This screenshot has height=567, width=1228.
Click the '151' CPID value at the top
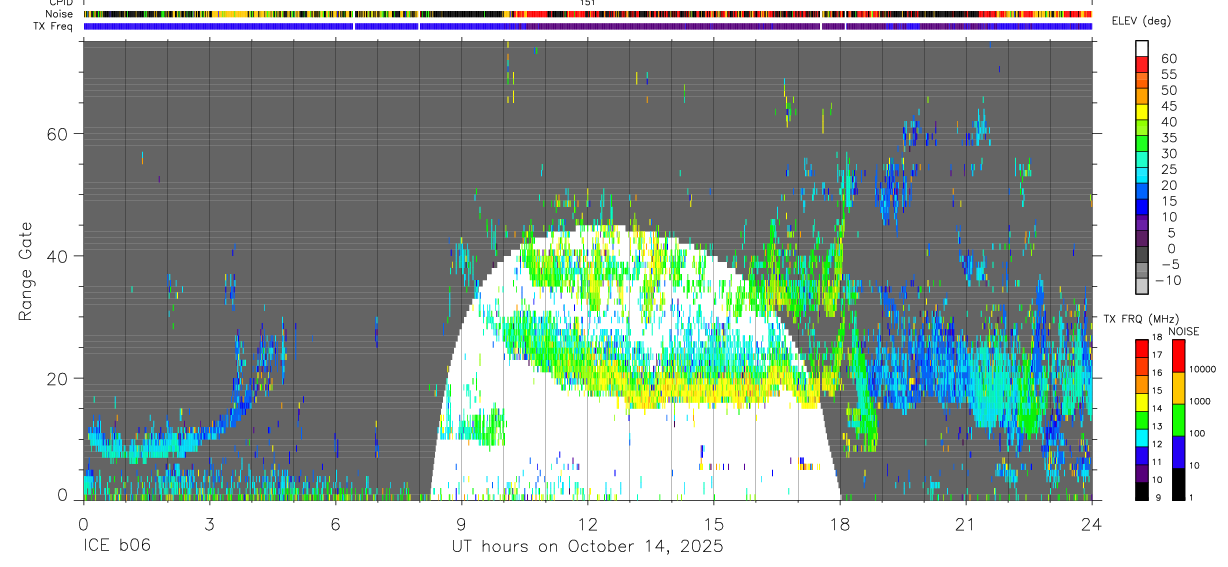pyautogui.click(x=588, y=3)
